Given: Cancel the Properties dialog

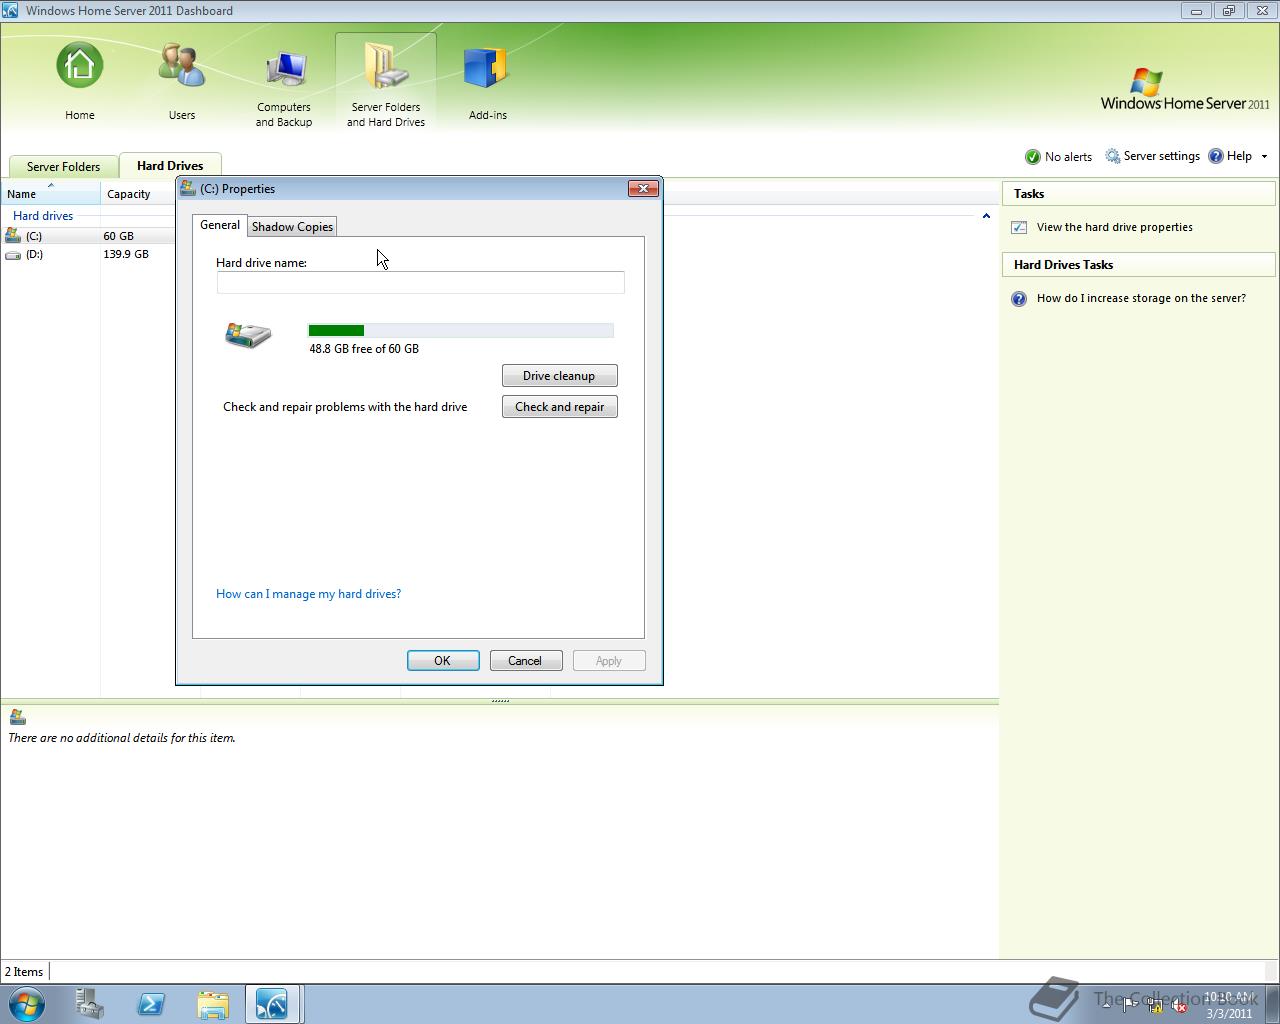Looking at the screenshot, I should (x=525, y=661).
